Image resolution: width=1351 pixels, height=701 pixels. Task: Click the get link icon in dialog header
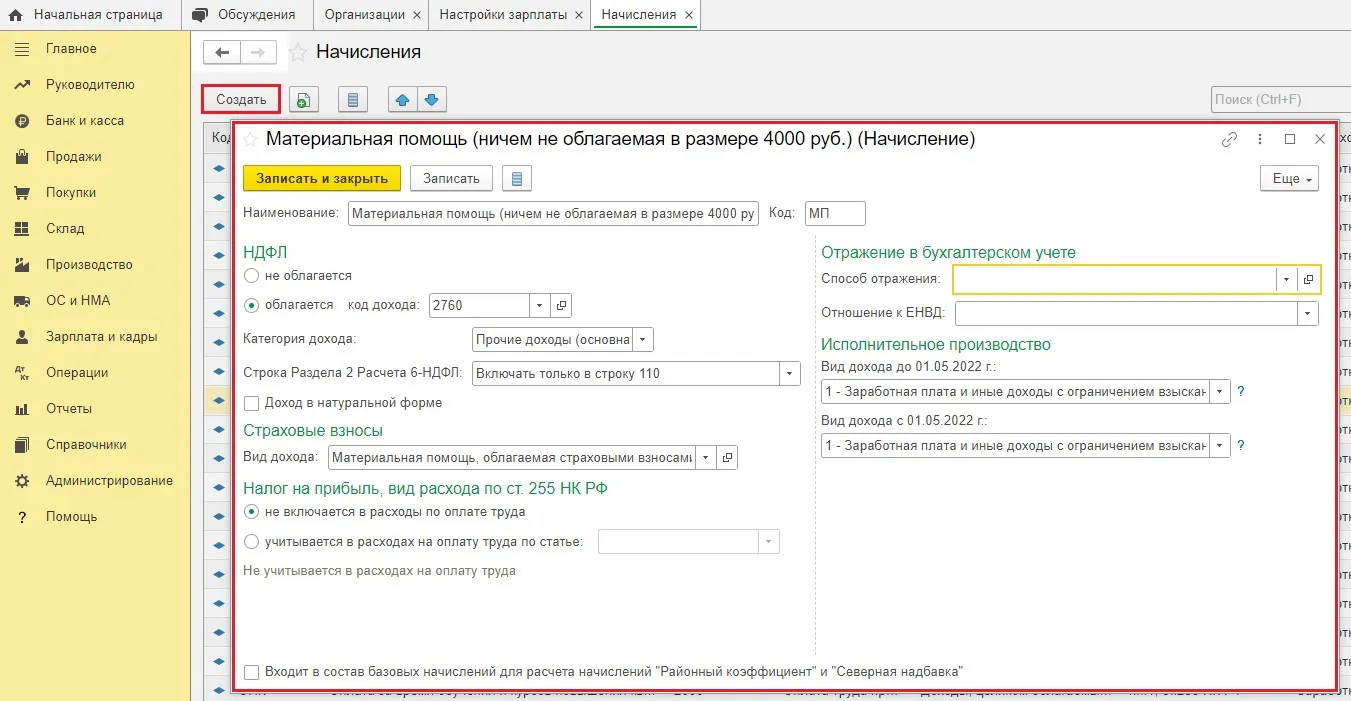click(1229, 140)
